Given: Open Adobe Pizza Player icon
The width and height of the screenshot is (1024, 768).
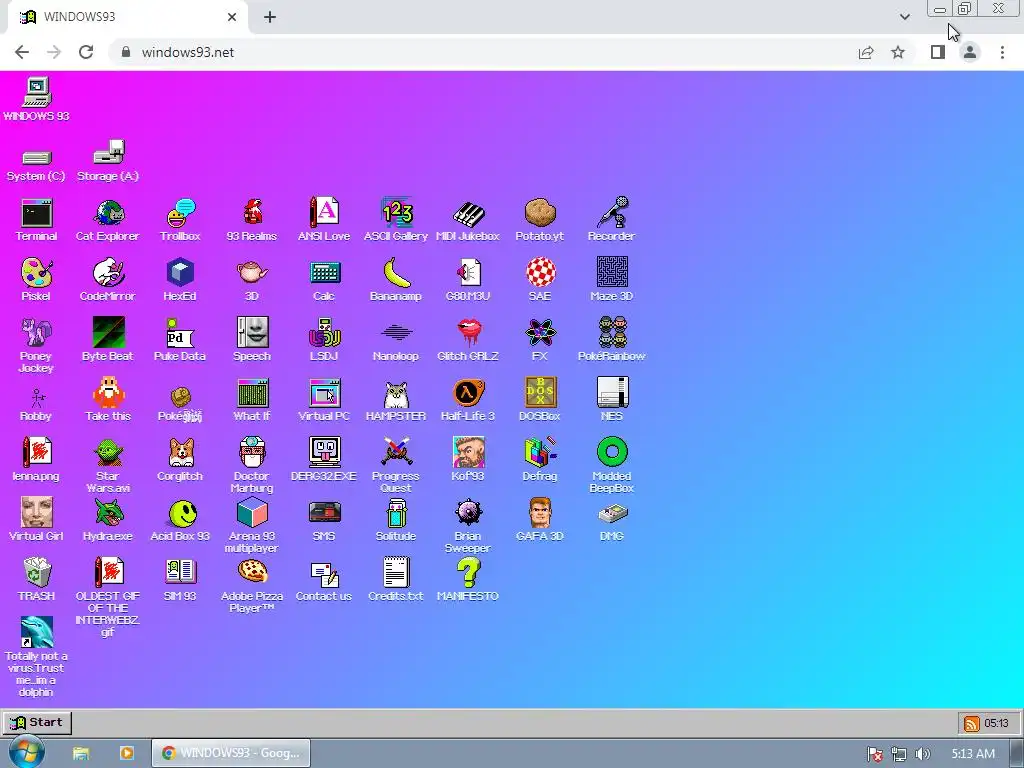Looking at the screenshot, I should tap(252, 586).
